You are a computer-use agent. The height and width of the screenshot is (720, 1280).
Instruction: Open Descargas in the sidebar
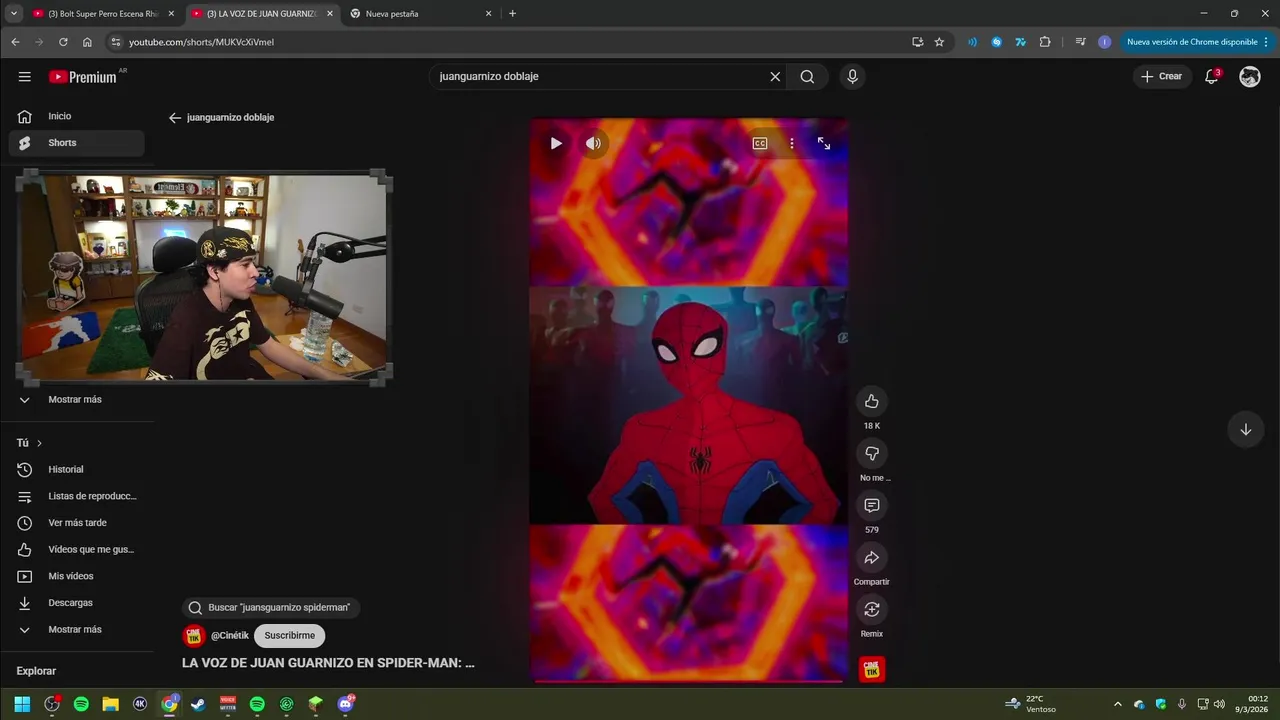tap(76, 603)
